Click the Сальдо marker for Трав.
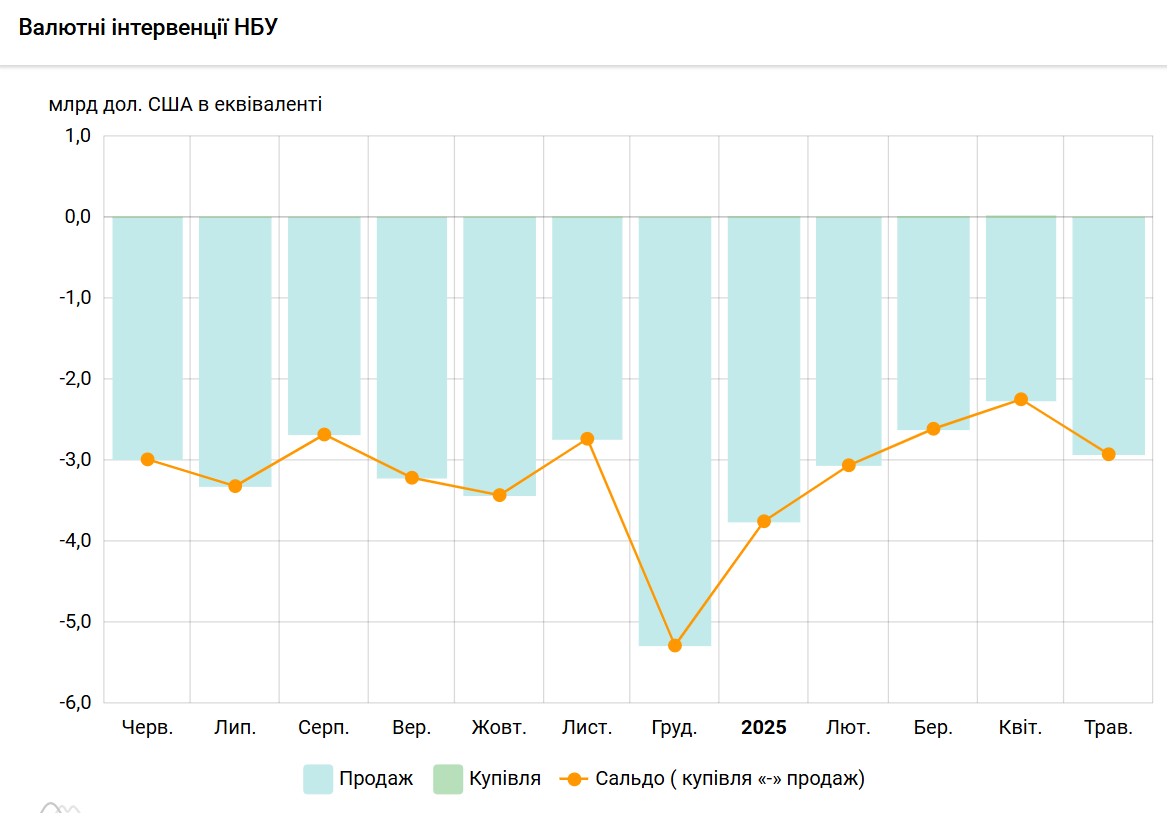This screenshot has width=1167, height=813. click(1108, 454)
